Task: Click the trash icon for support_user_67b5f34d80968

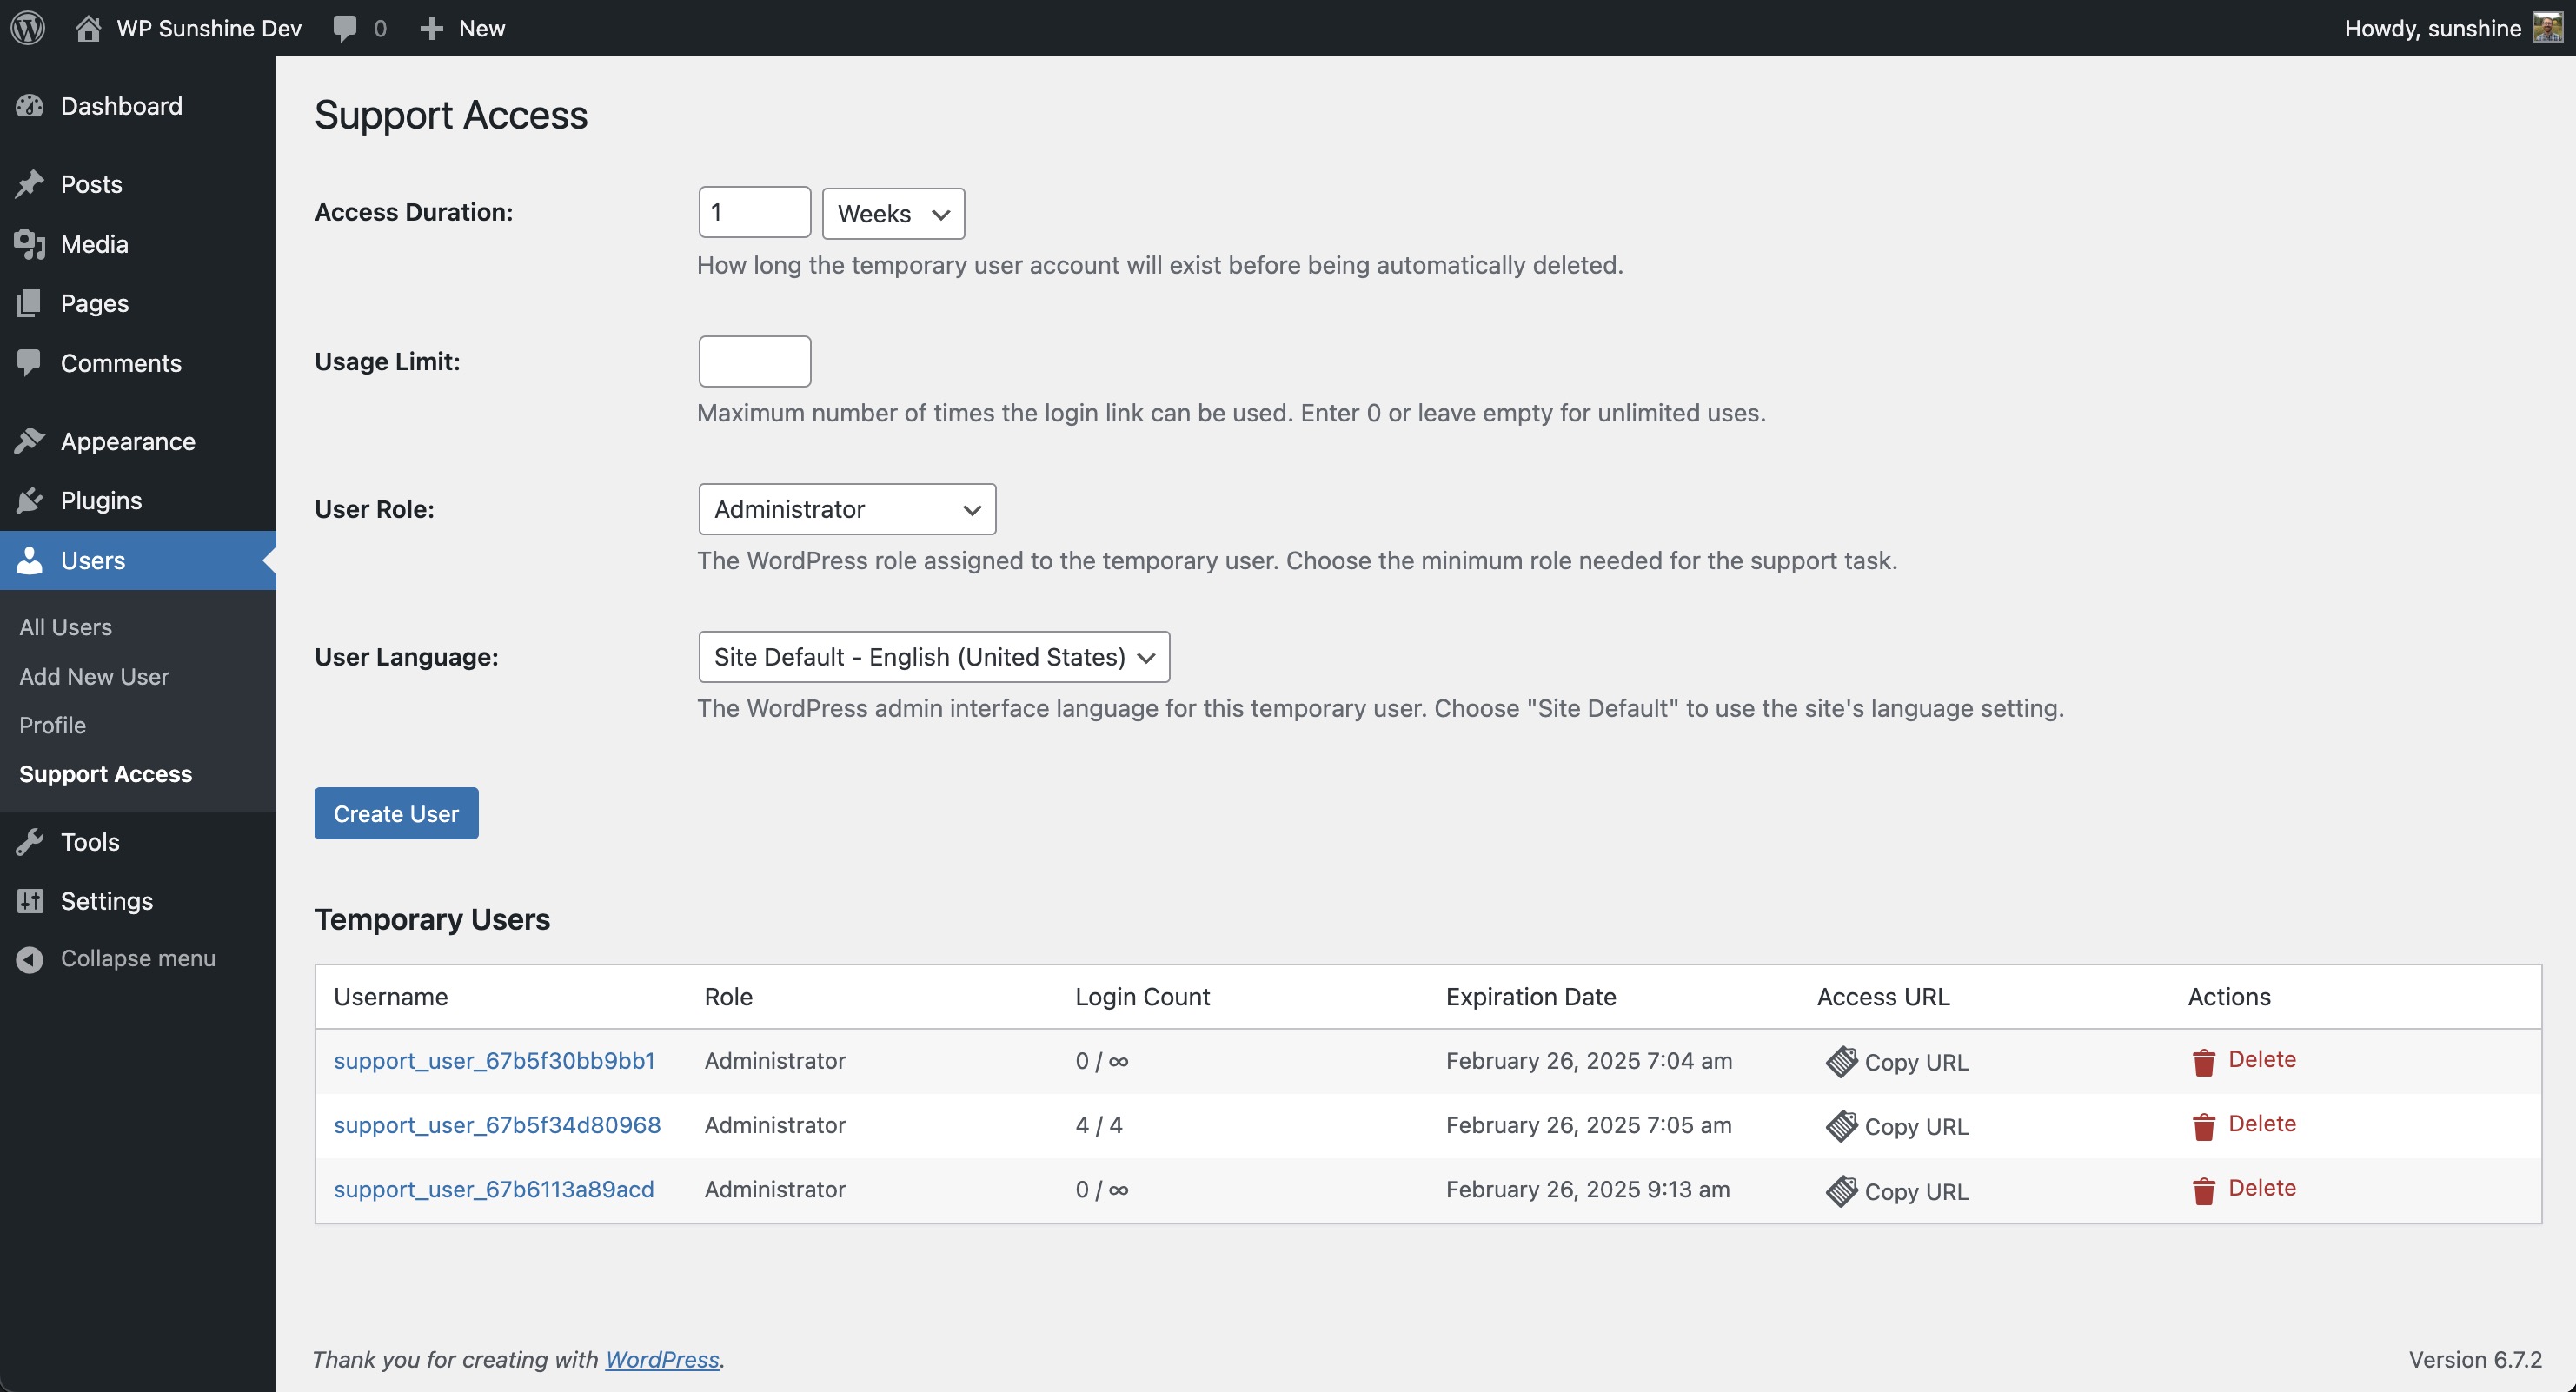Action: pyautogui.click(x=2203, y=1126)
